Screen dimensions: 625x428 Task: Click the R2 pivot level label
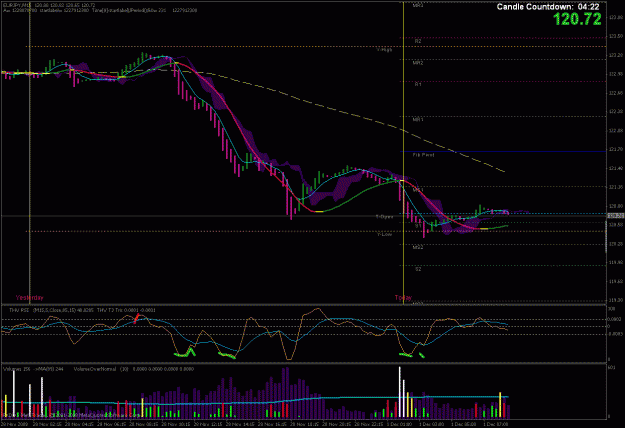coord(418,41)
